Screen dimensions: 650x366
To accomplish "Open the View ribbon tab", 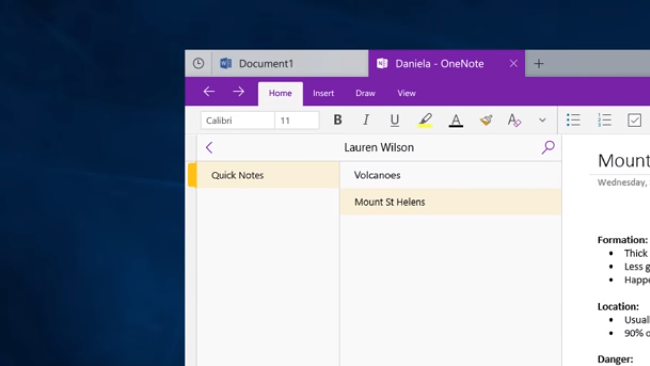I will [406, 93].
